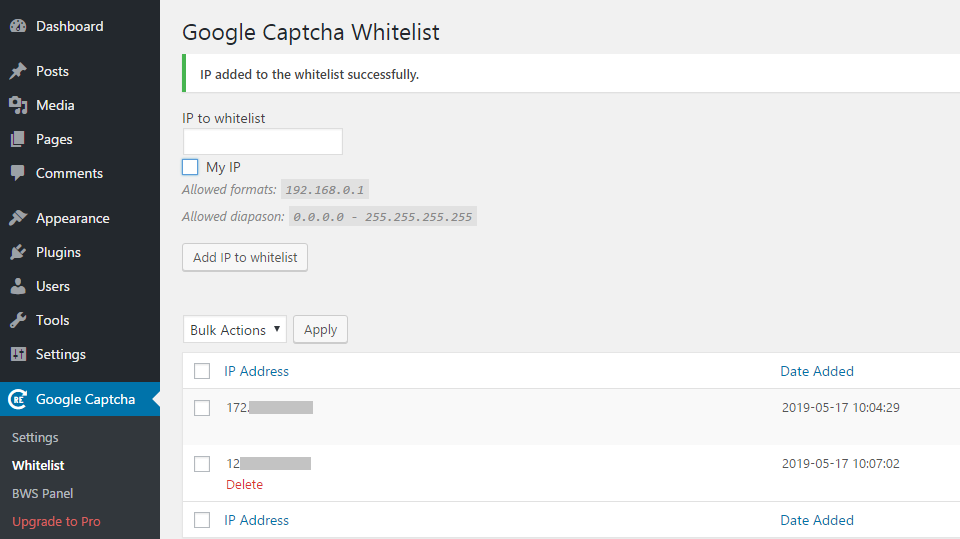
Task: Click IP Address in table footer
Action: click(256, 520)
